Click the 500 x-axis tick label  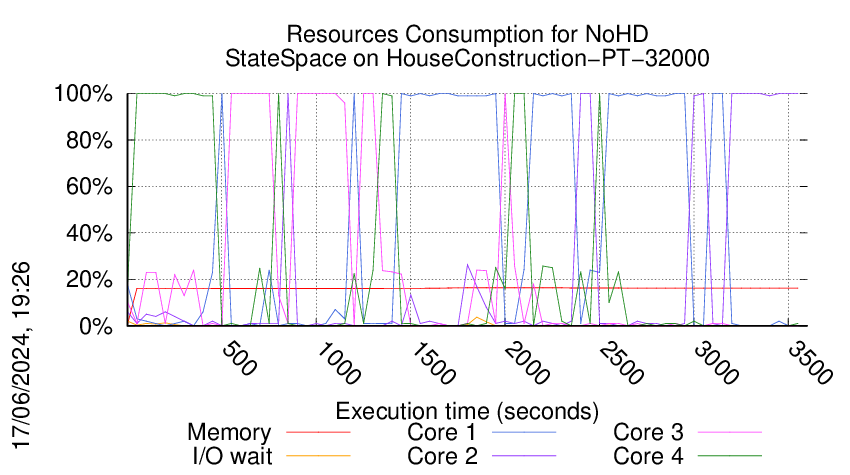point(239,358)
